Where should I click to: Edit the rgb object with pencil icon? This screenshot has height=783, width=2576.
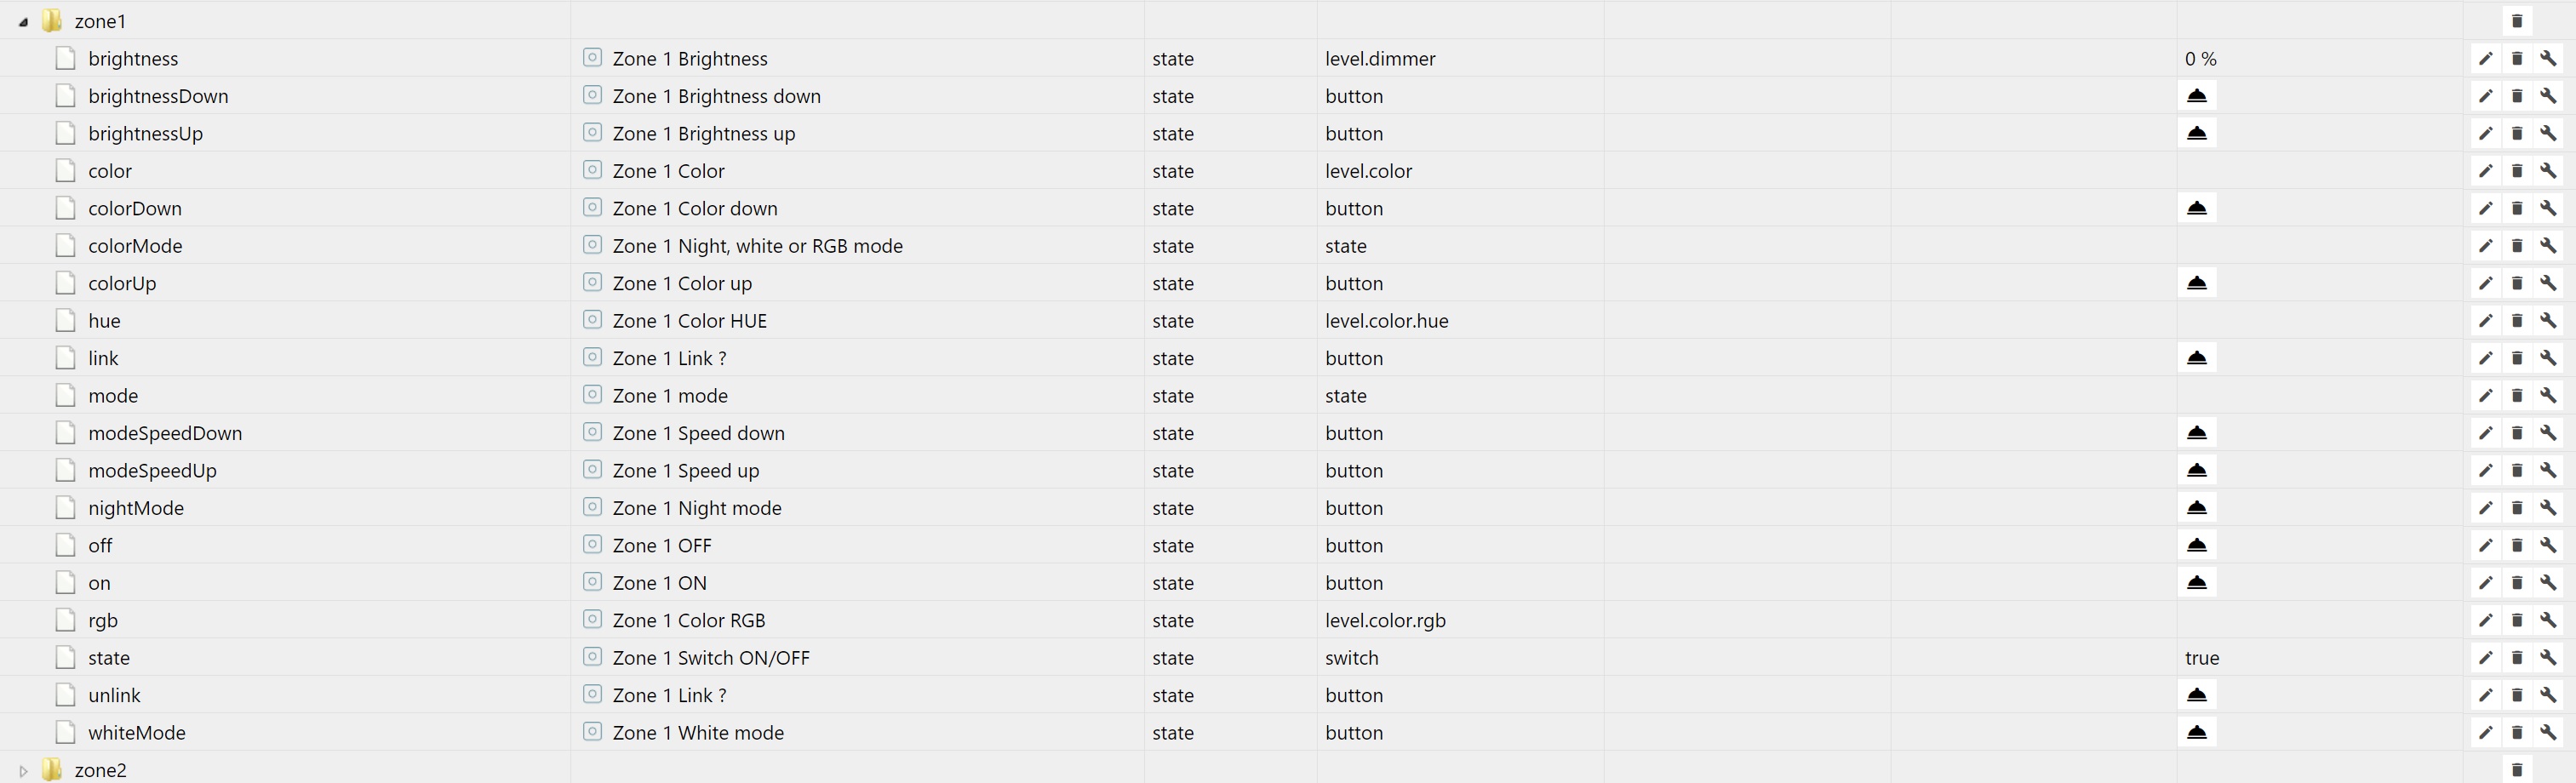click(2485, 621)
